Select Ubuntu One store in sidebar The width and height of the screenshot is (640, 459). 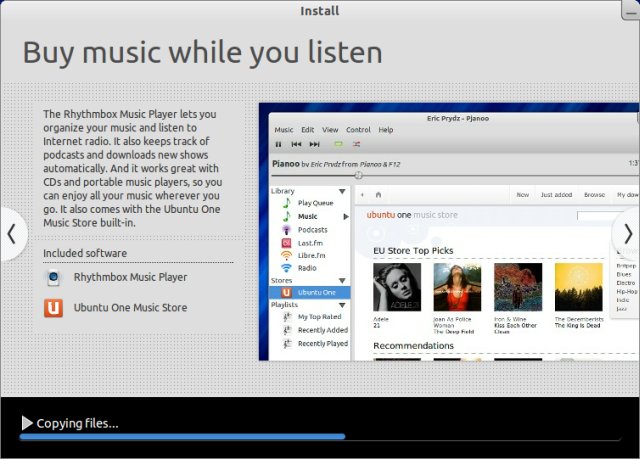click(309, 293)
